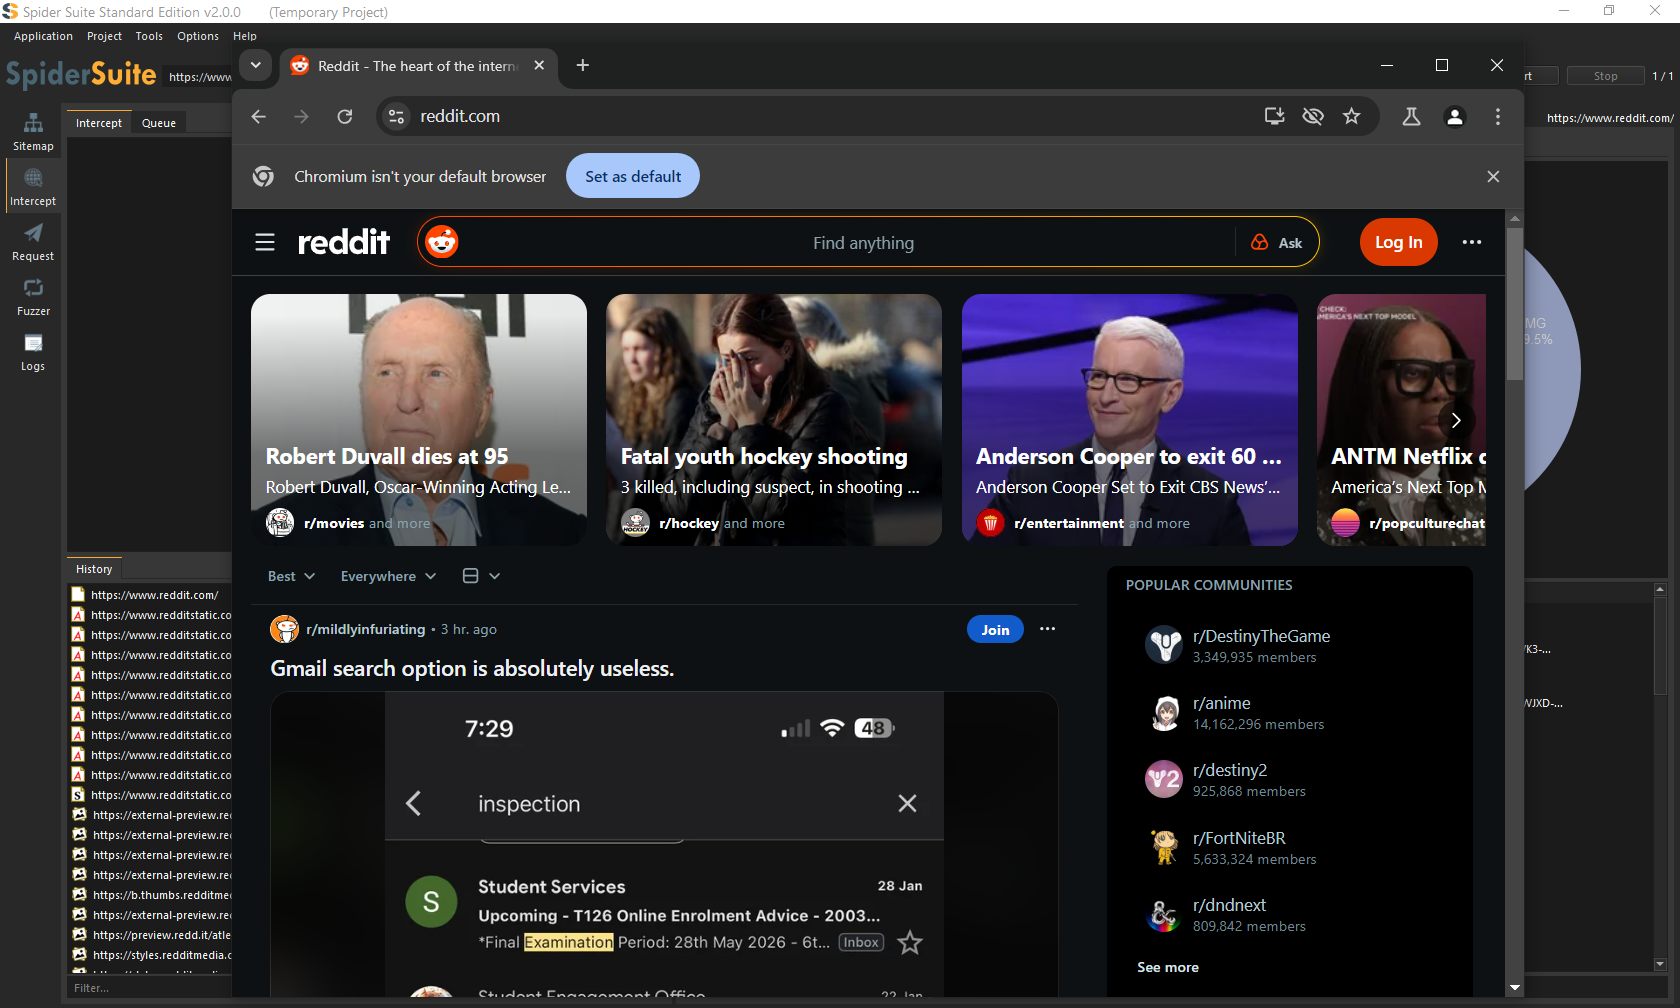Expand the Everywhere location dropdown

[388, 576]
